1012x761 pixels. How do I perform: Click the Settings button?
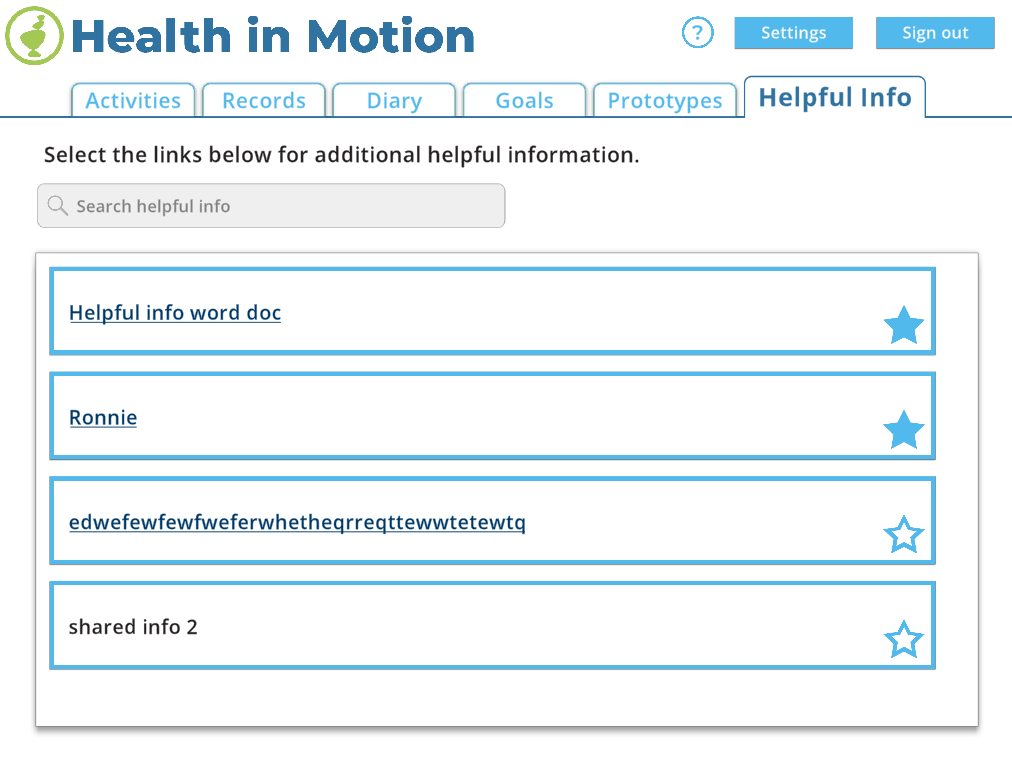tap(793, 33)
